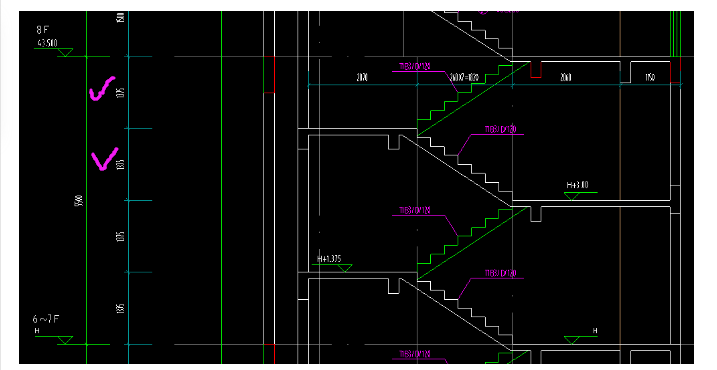Click the magenta TB3 label beside 260x7=1820
The width and height of the screenshot is (717, 370).
pyautogui.click(x=414, y=67)
